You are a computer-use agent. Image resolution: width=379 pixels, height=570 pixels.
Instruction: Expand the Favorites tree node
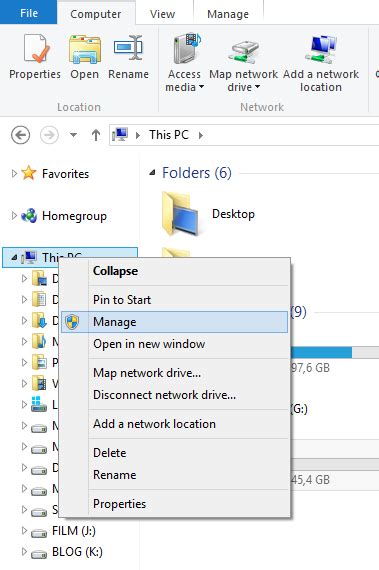[x=14, y=173]
